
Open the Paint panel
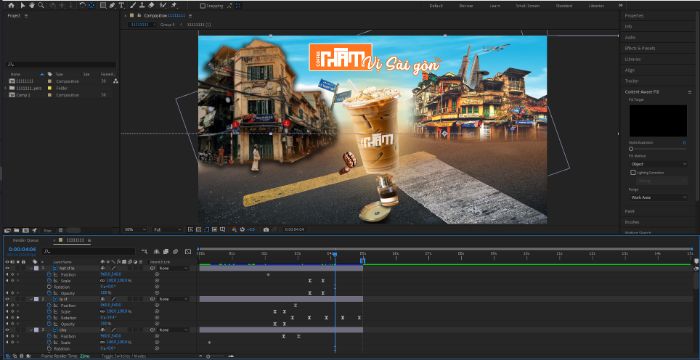point(629,211)
